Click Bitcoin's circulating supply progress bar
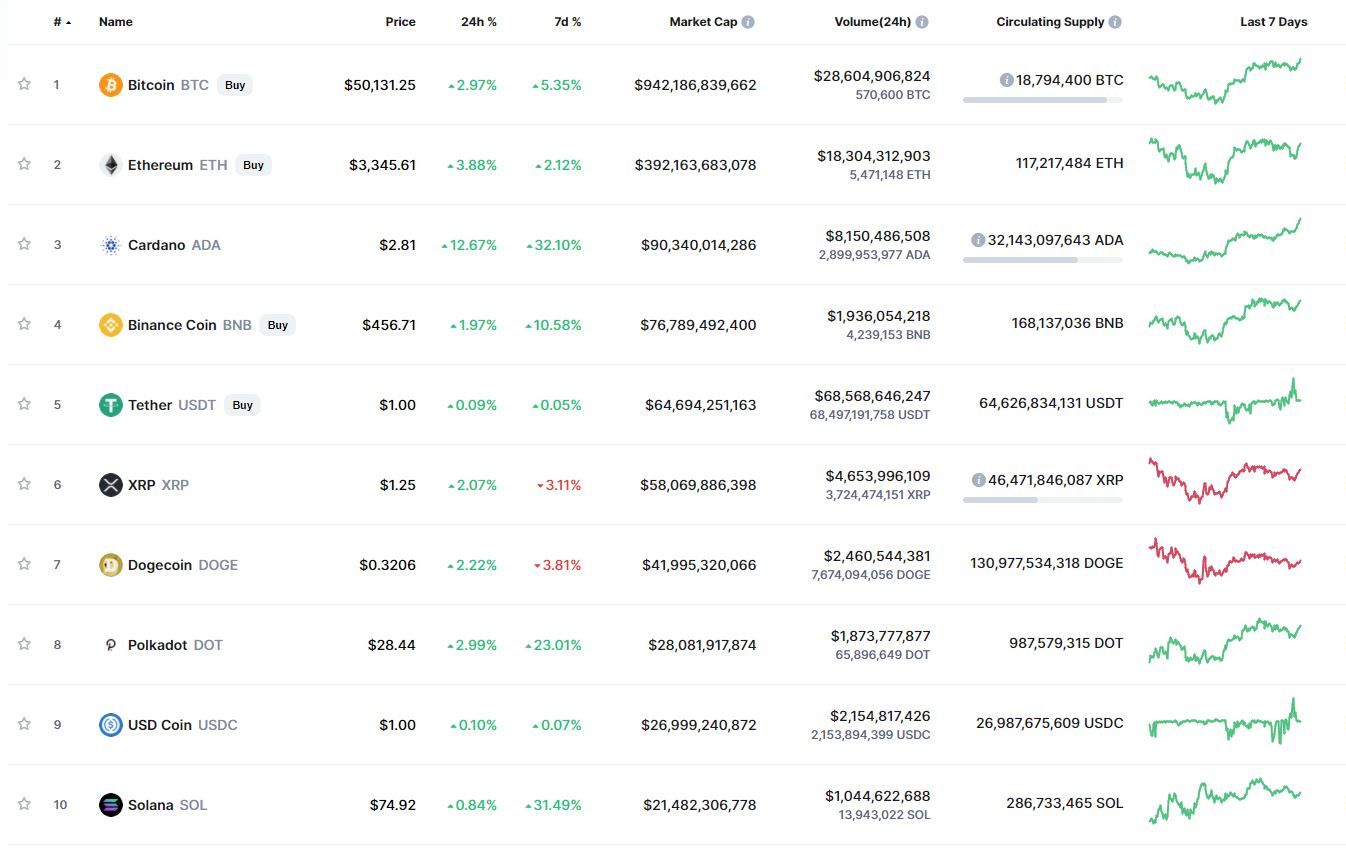Image resolution: width=1346 pixels, height=850 pixels. tap(1043, 100)
